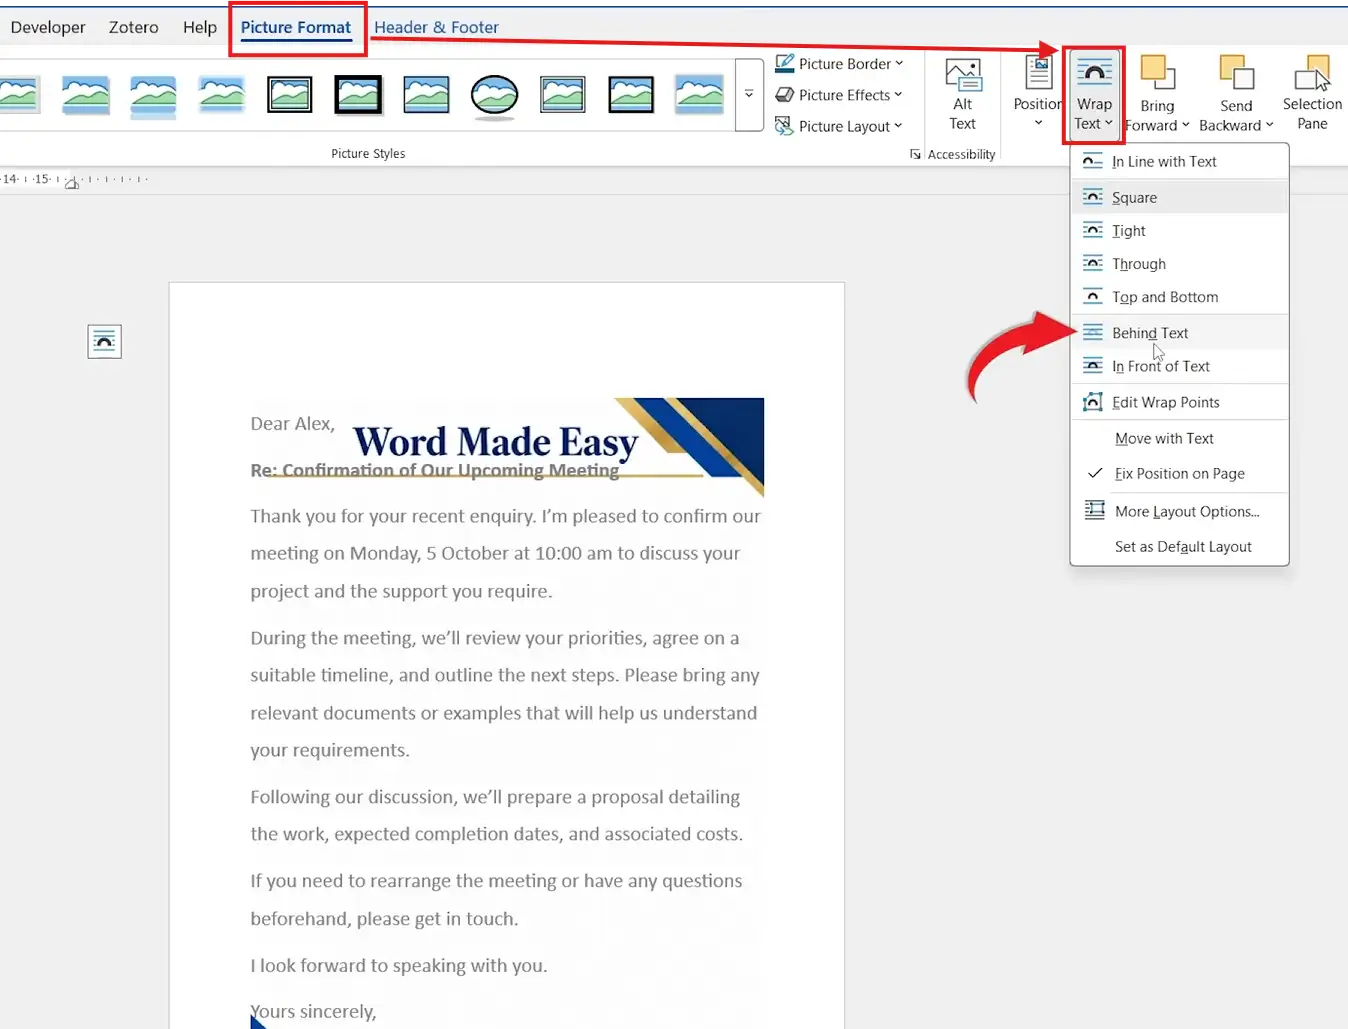Choose In Line with Text wrapping

click(x=1180, y=162)
